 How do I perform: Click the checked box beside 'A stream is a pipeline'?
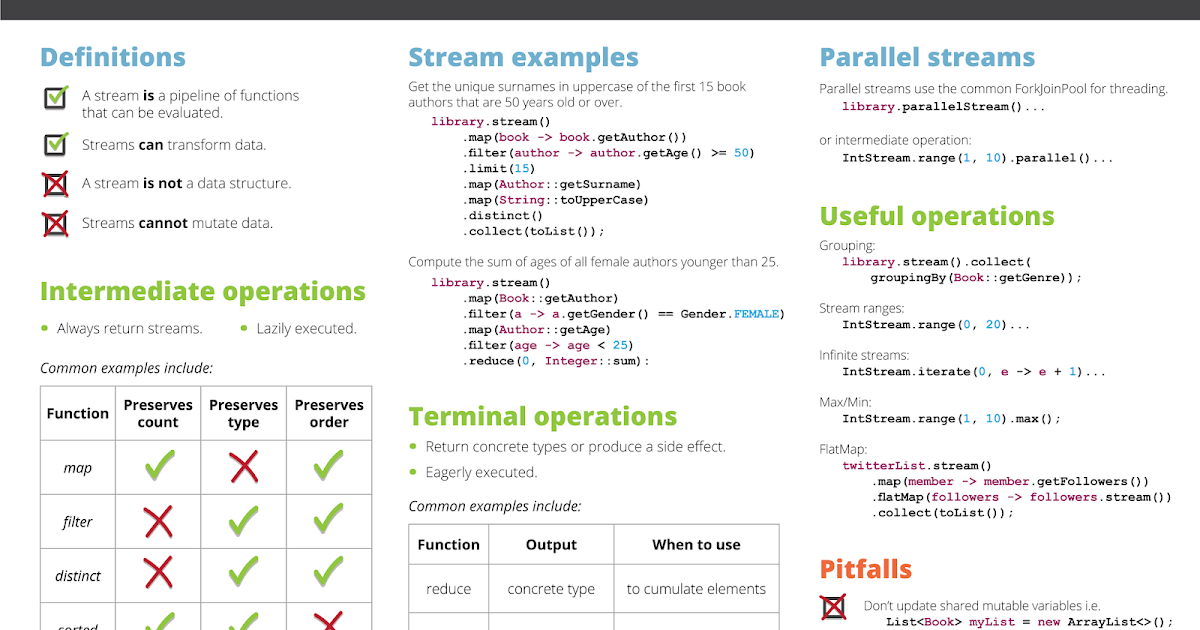(x=55, y=96)
